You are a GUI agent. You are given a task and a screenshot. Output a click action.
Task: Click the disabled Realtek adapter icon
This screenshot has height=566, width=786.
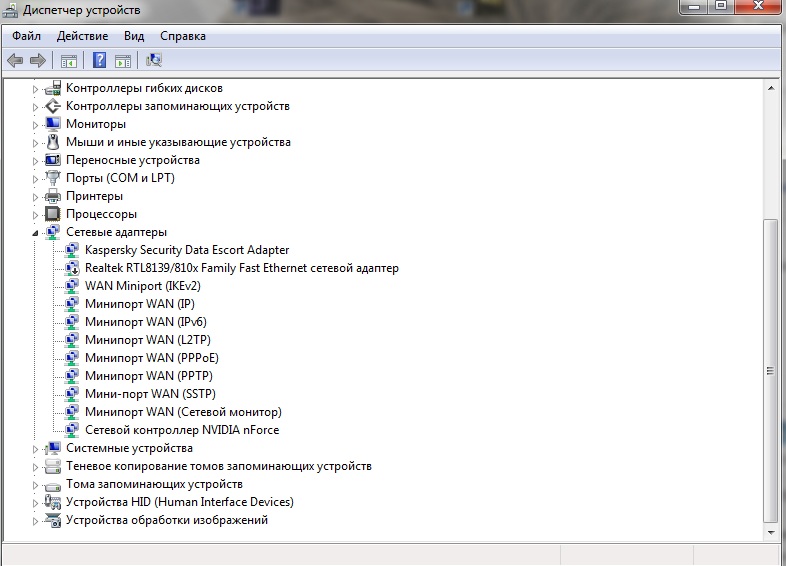coord(72,268)
